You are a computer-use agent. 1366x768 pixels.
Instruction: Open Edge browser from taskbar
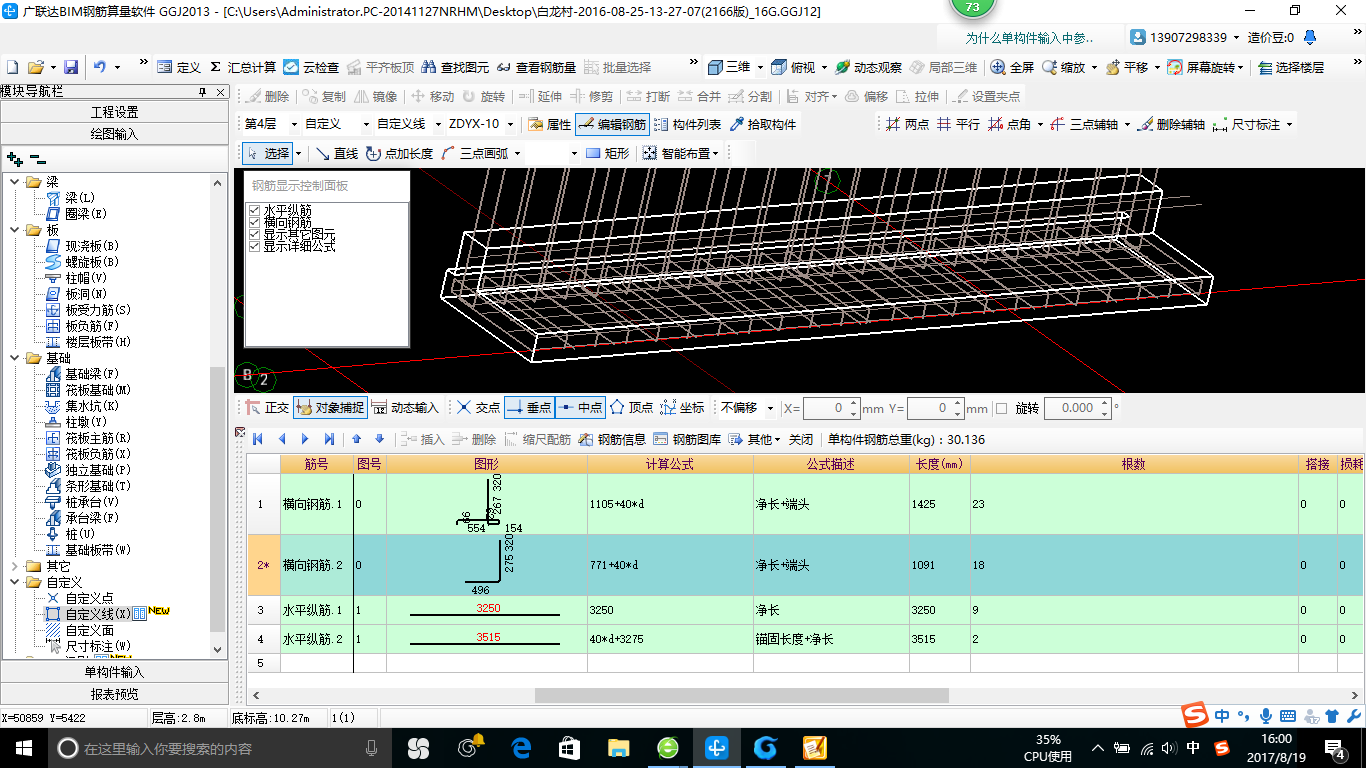(x=520, y=747)
